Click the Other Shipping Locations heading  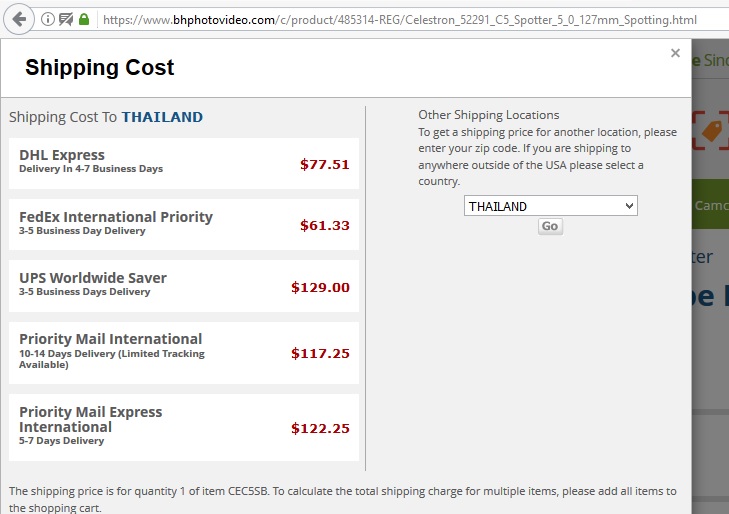(x=489, y=115)
